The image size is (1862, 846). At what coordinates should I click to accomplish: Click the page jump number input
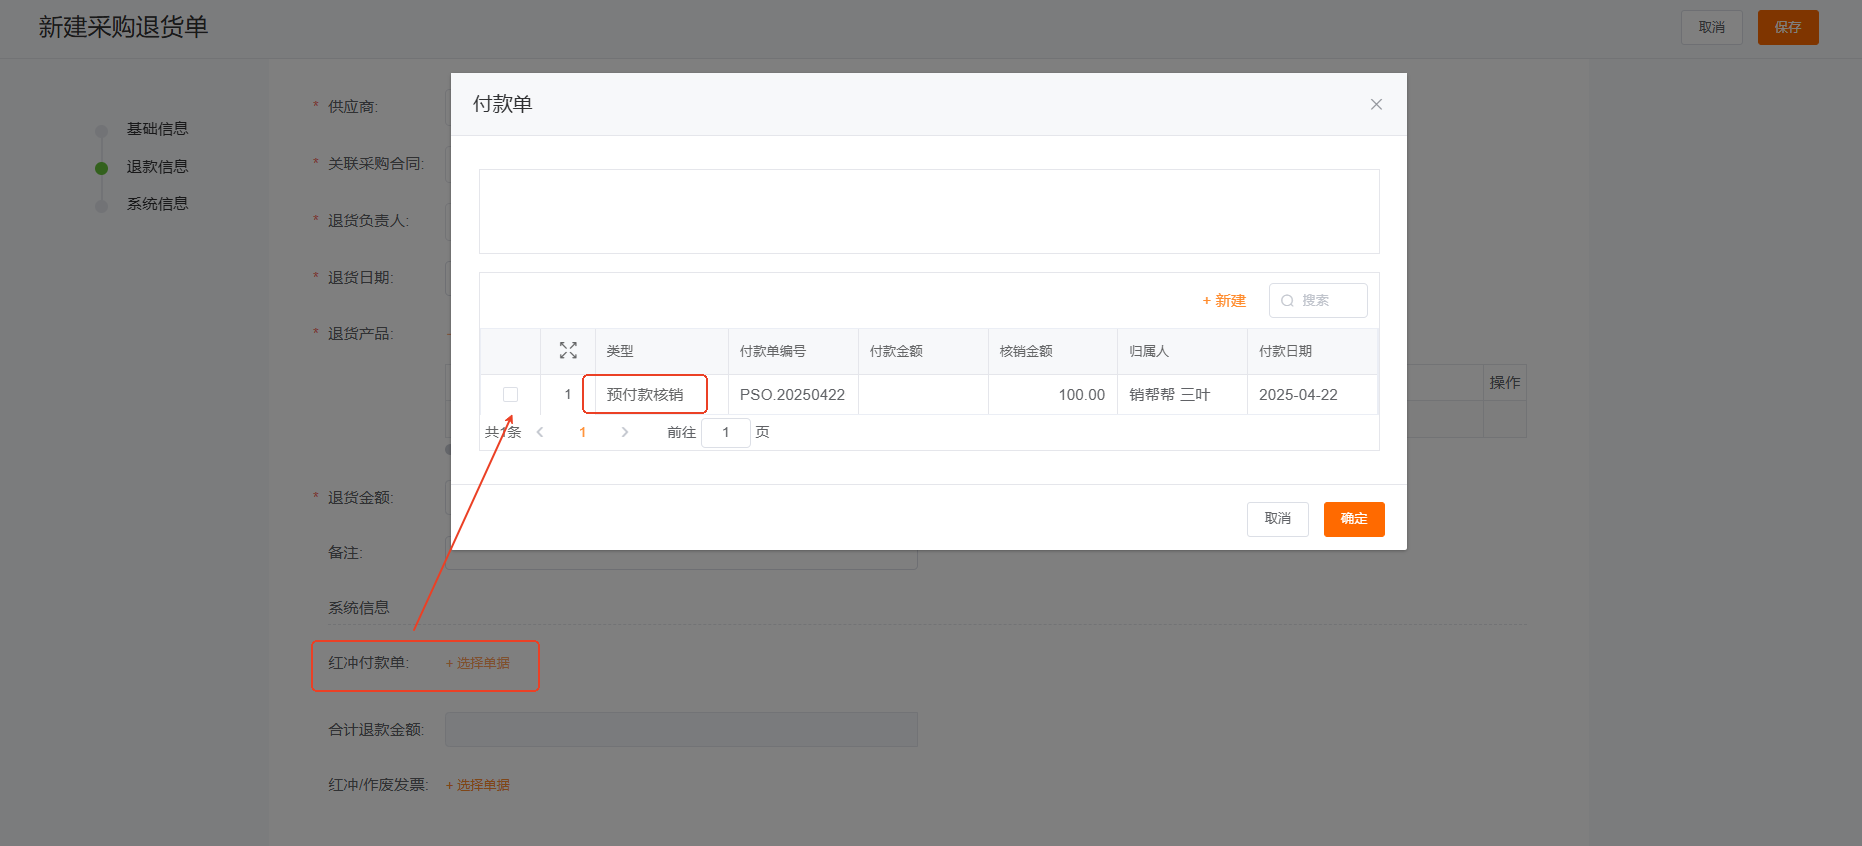click(725, 432)
